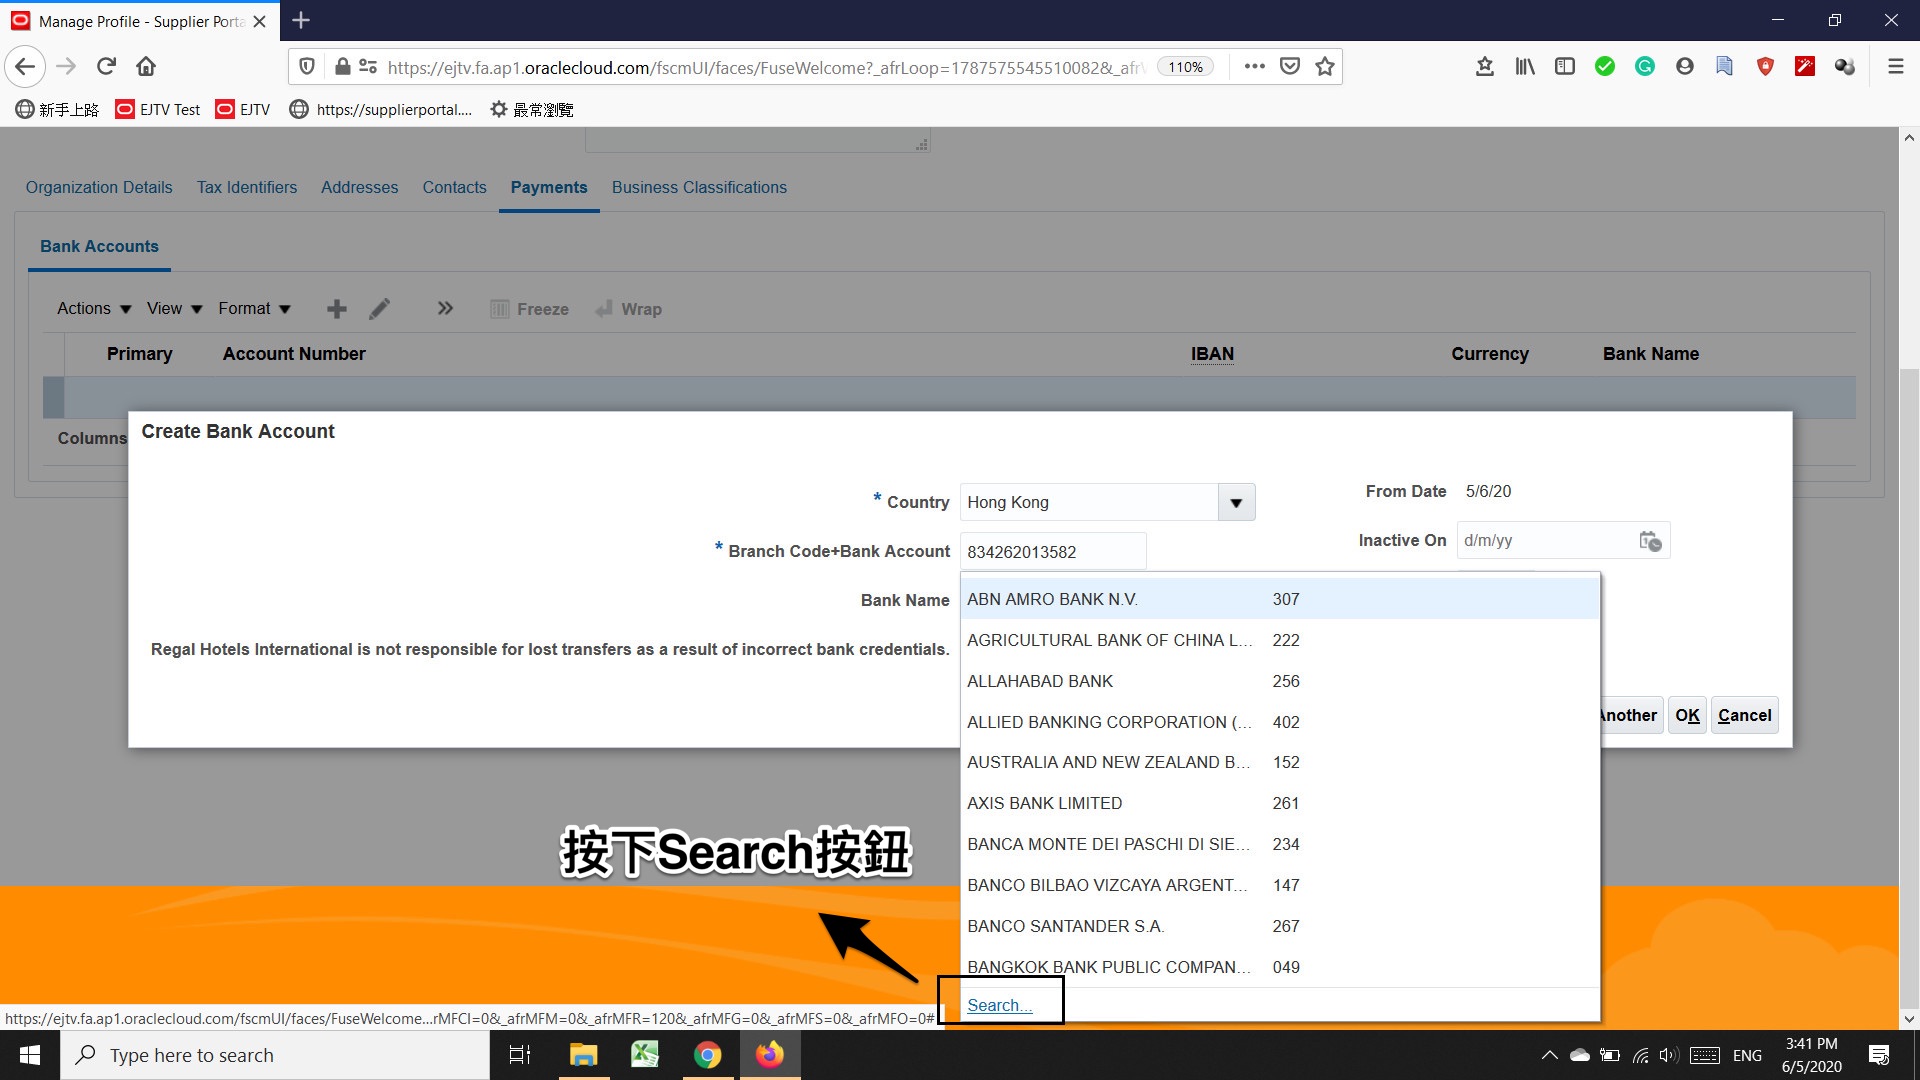Click the Freeze column button

529,310
